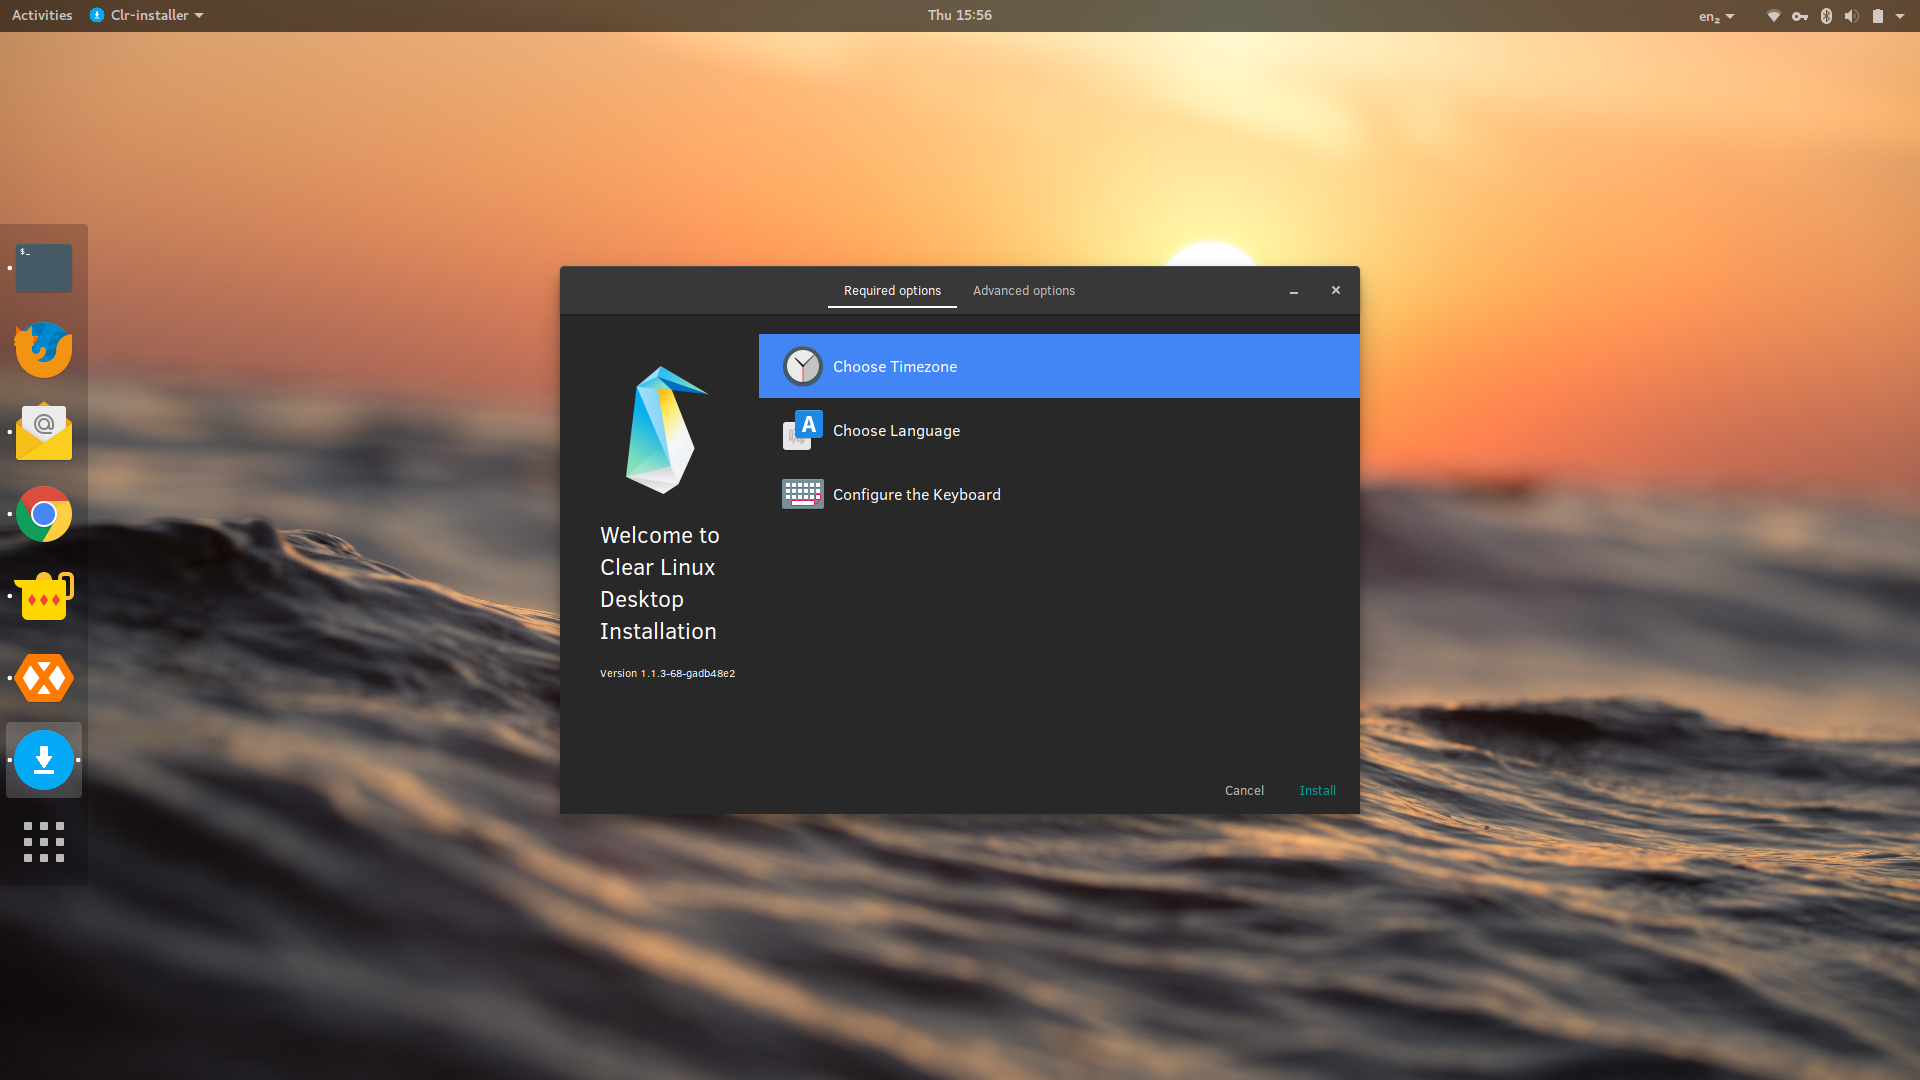Minimize the installer window

[x=1294, y=291]
